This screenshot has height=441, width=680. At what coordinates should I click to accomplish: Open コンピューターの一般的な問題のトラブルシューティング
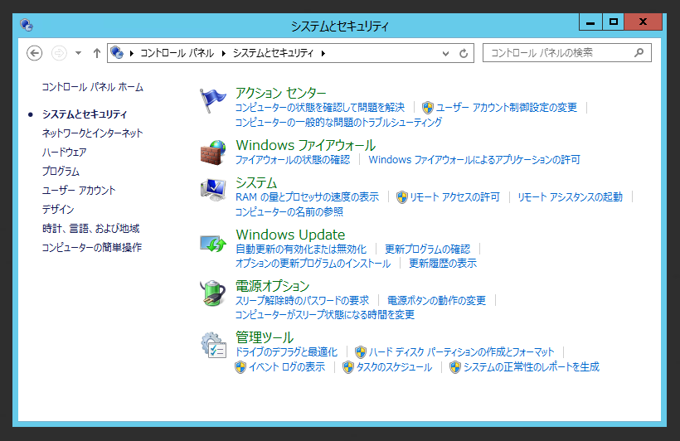[338, 122]
